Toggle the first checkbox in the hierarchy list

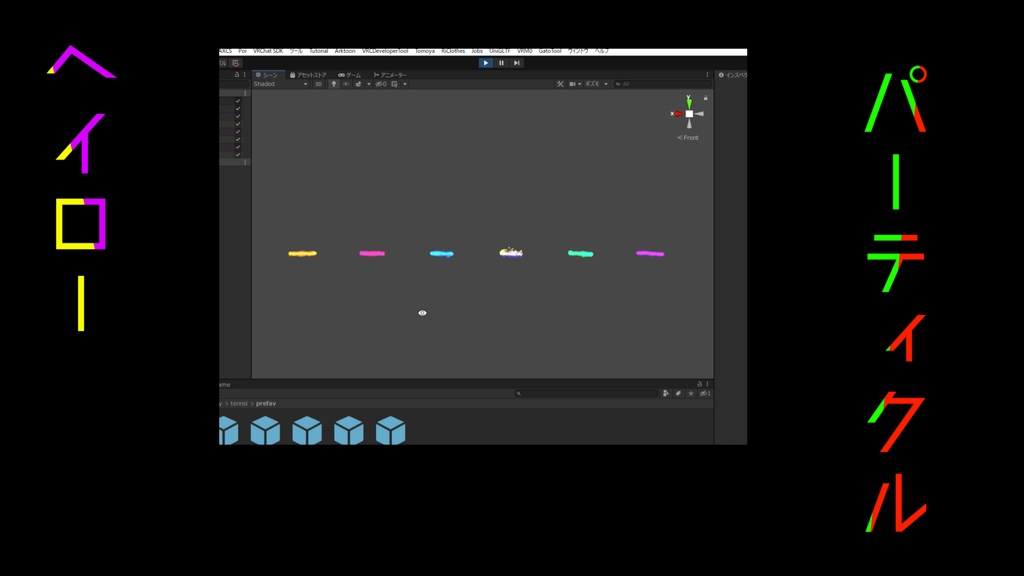238,101
